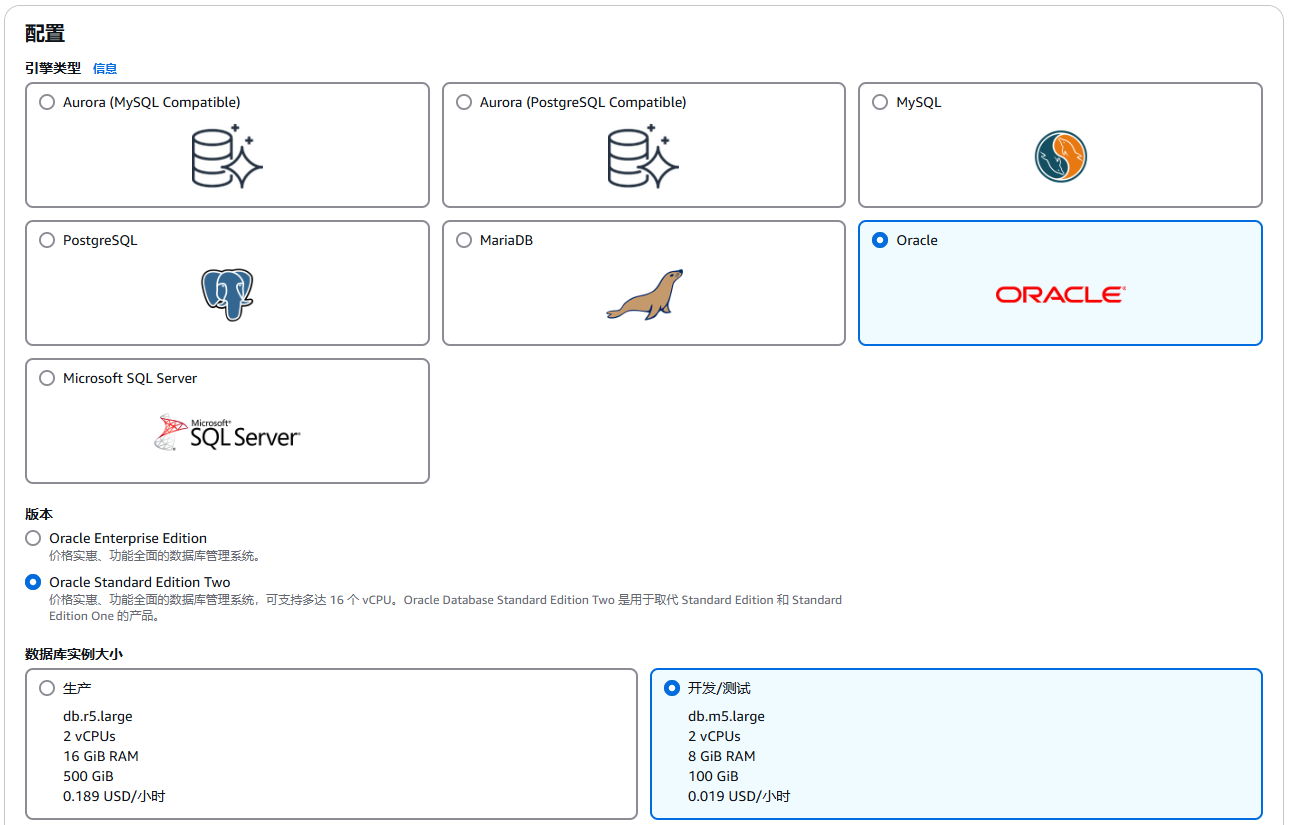This screenshot has height=825, width=1292.
Task: Choose the MySQL engine radio button
Action: tap(880, 102)
